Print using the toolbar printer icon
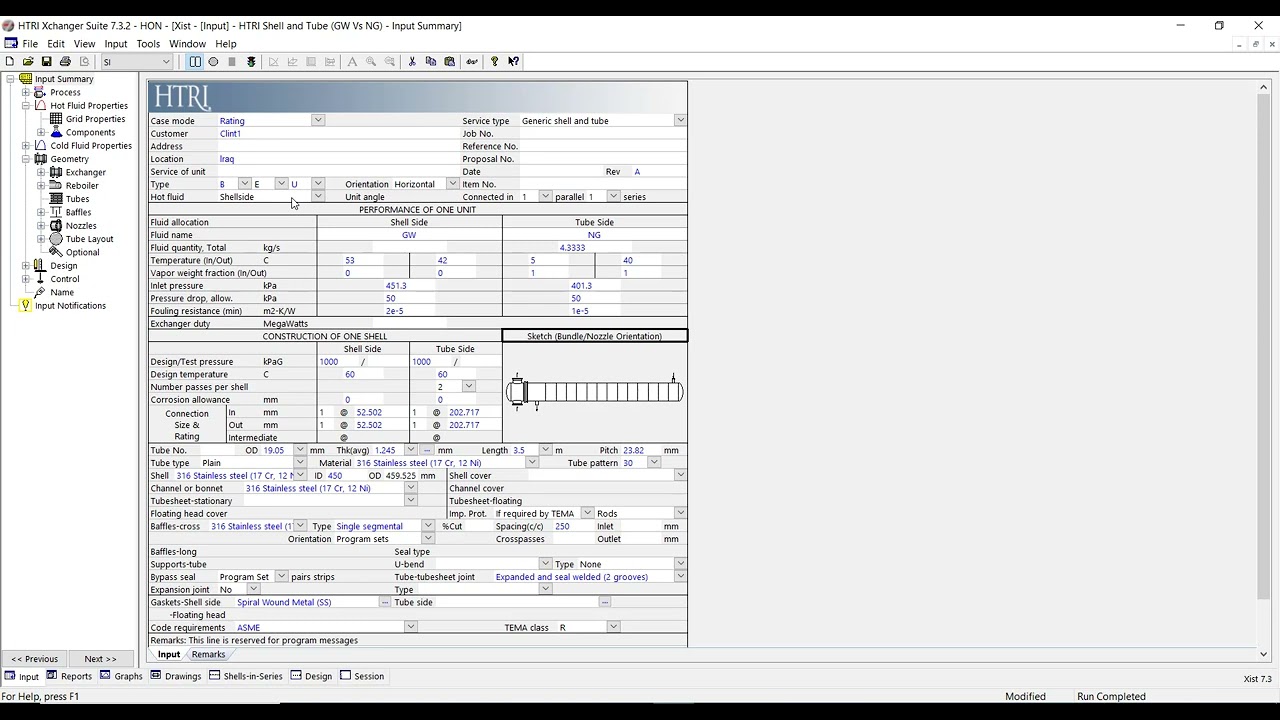 tap(65, 62)
